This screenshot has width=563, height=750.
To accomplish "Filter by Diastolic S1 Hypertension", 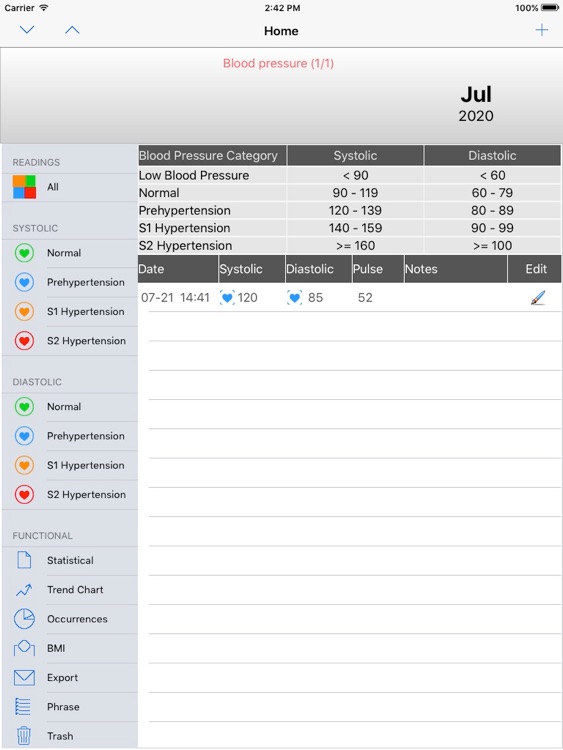I will [70, 465].
